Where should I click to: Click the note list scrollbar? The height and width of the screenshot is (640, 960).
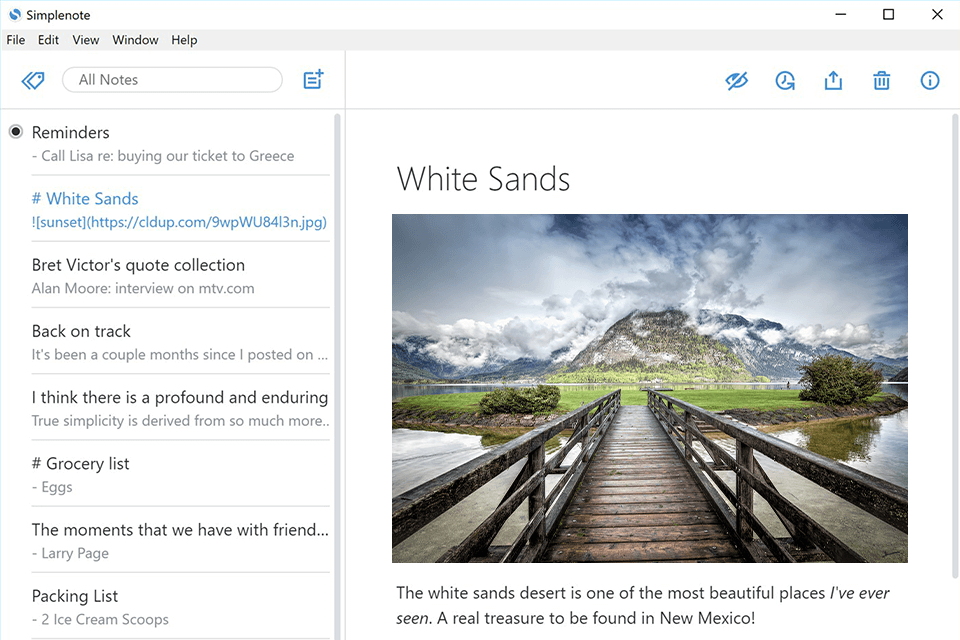click(337, 377)
